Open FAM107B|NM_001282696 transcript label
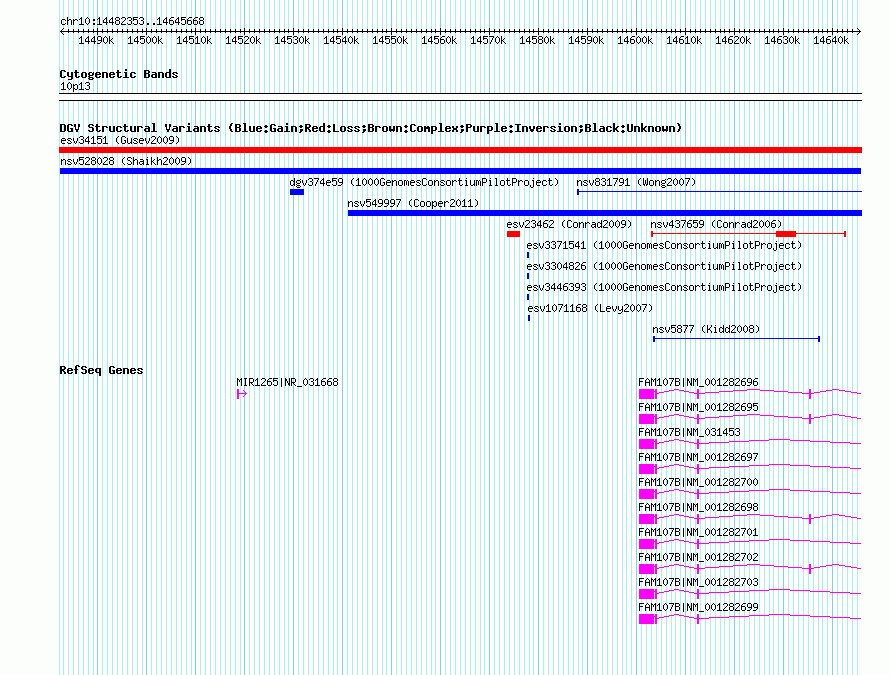This screenshot has width=890, height=675. click(698, 383)
